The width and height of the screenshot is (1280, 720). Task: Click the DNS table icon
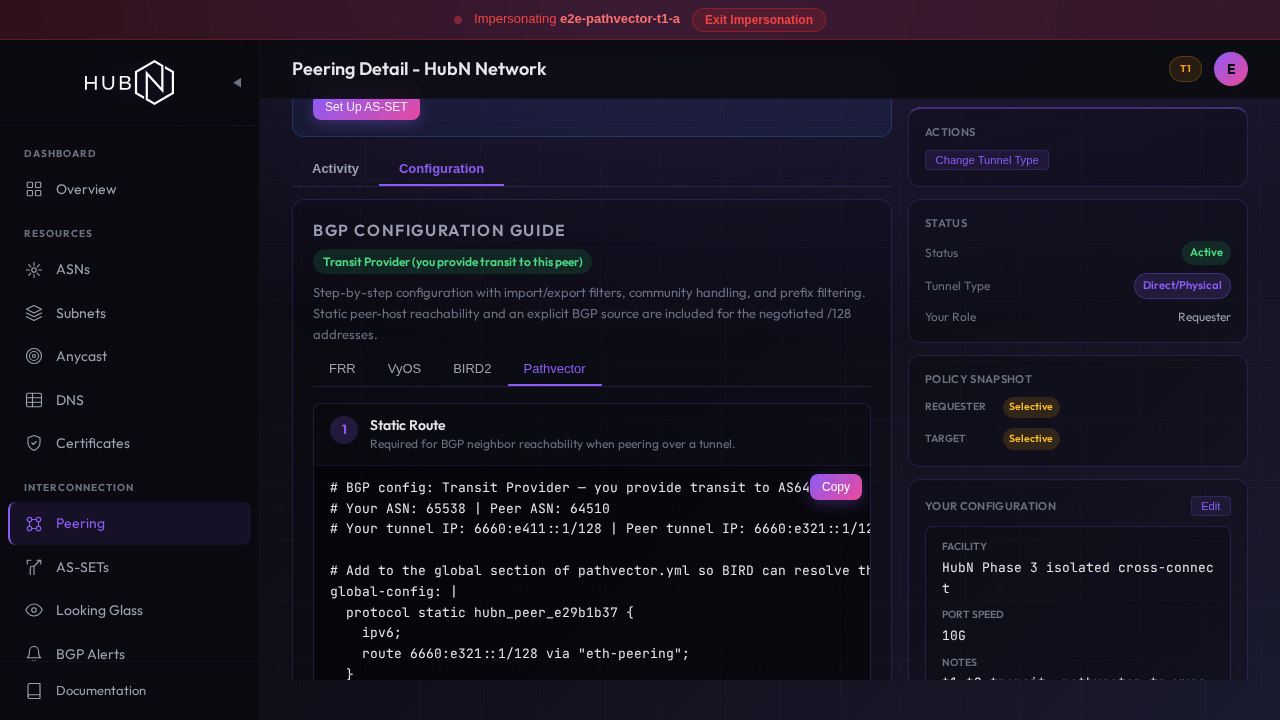[34, 400]
